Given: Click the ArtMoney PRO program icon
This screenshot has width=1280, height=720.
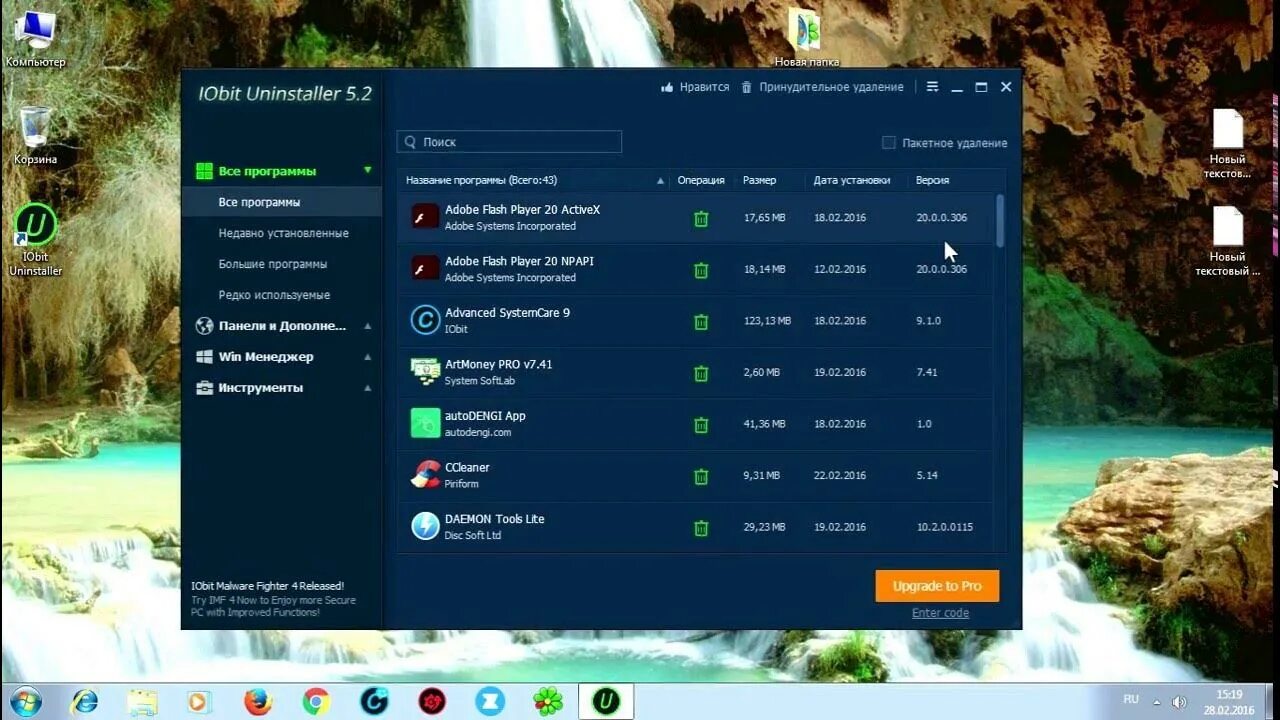Looking at the screenshot, I should point(425,371).
